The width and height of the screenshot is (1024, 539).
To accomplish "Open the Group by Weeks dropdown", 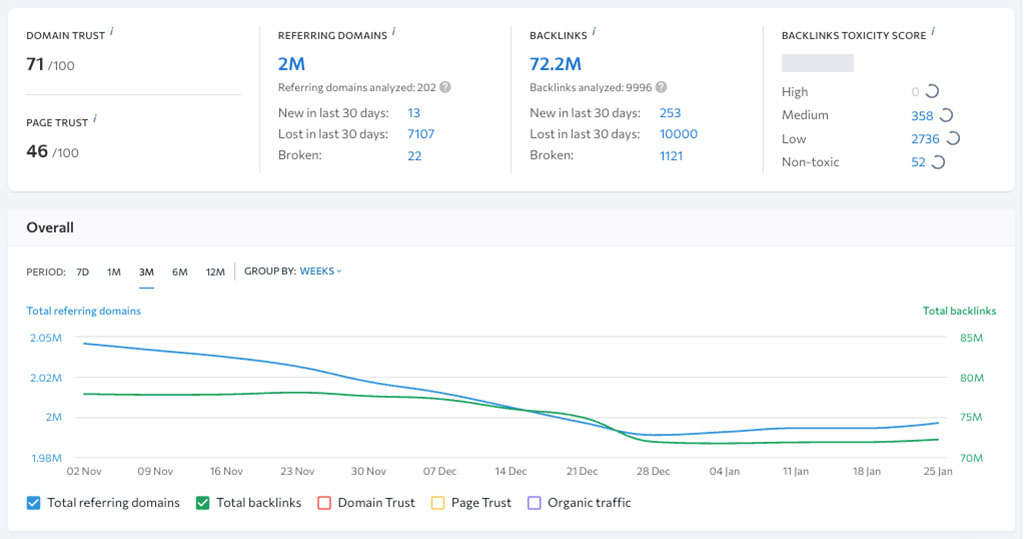I will click(x=321, y=271).
